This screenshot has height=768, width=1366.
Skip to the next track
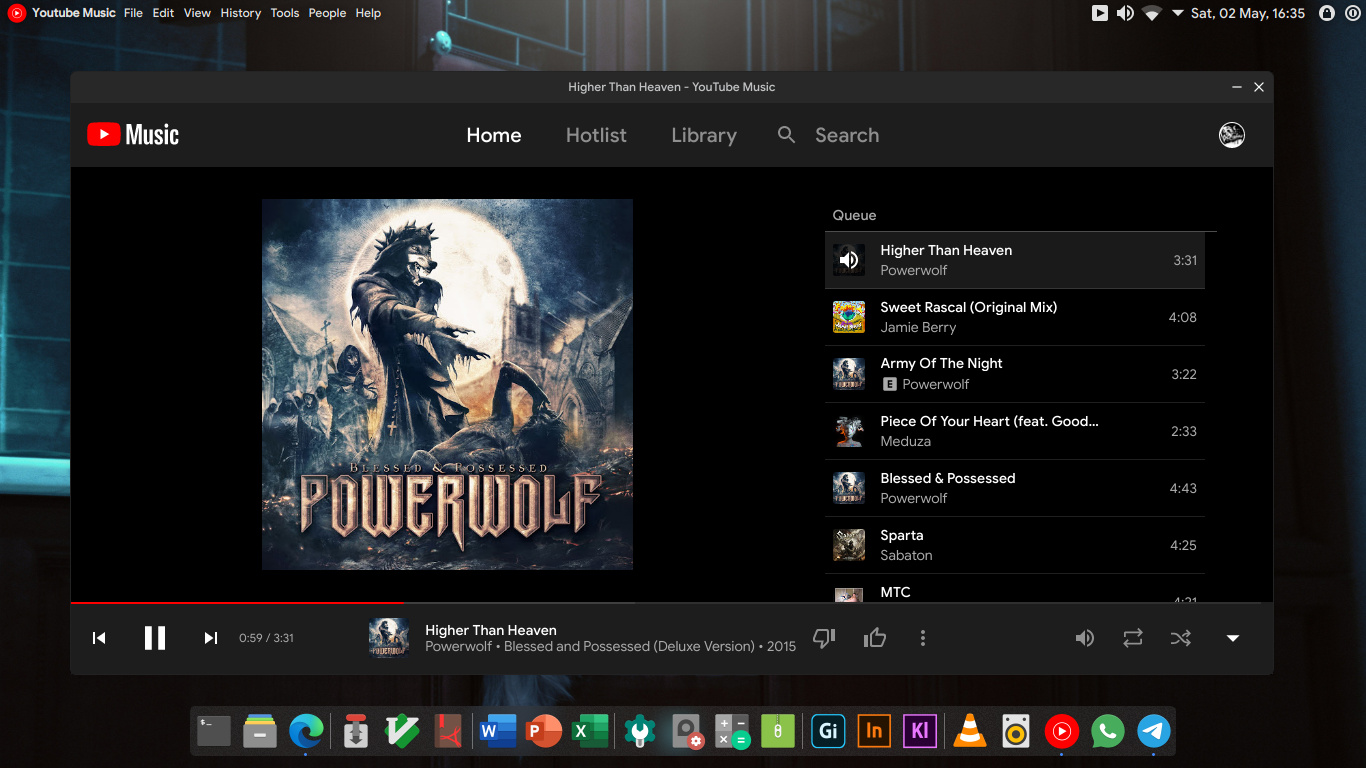point(211,638)
